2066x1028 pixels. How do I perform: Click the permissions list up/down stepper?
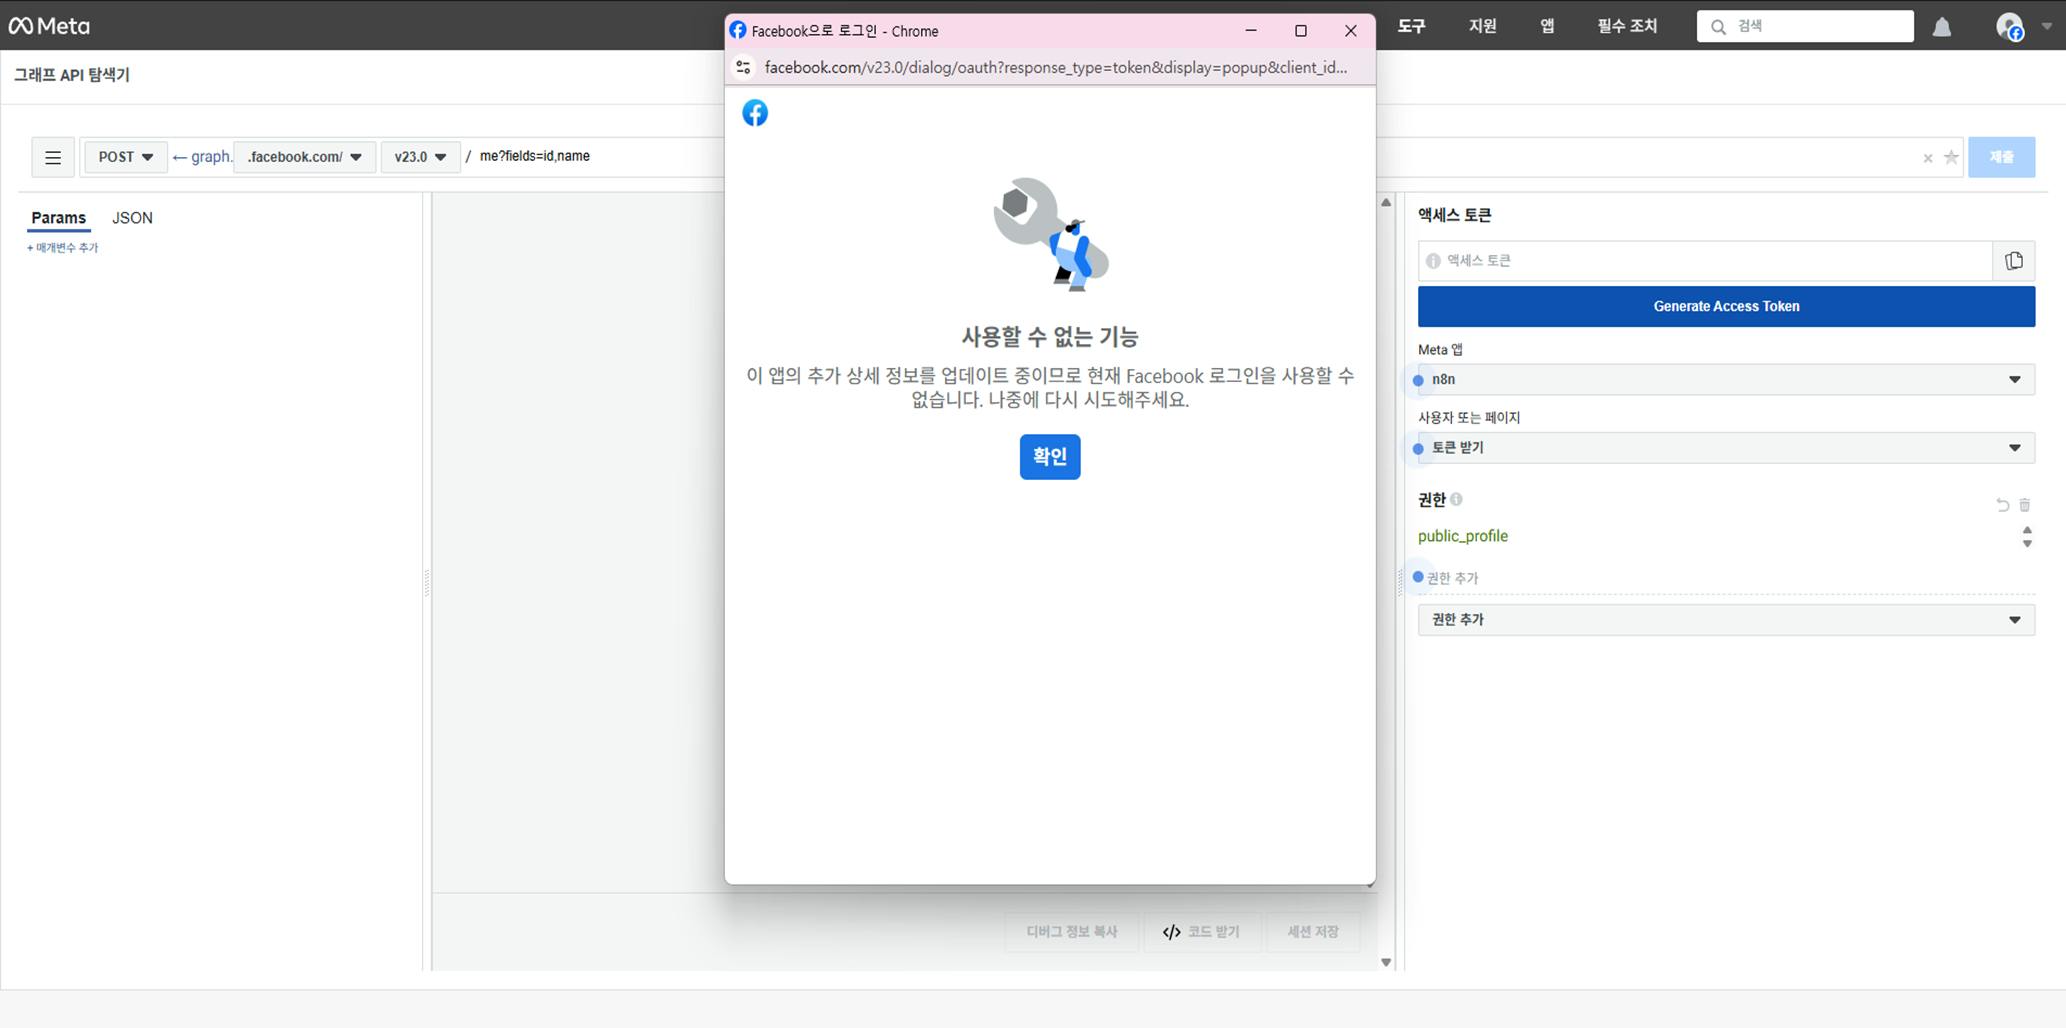tap(2027, 537)
